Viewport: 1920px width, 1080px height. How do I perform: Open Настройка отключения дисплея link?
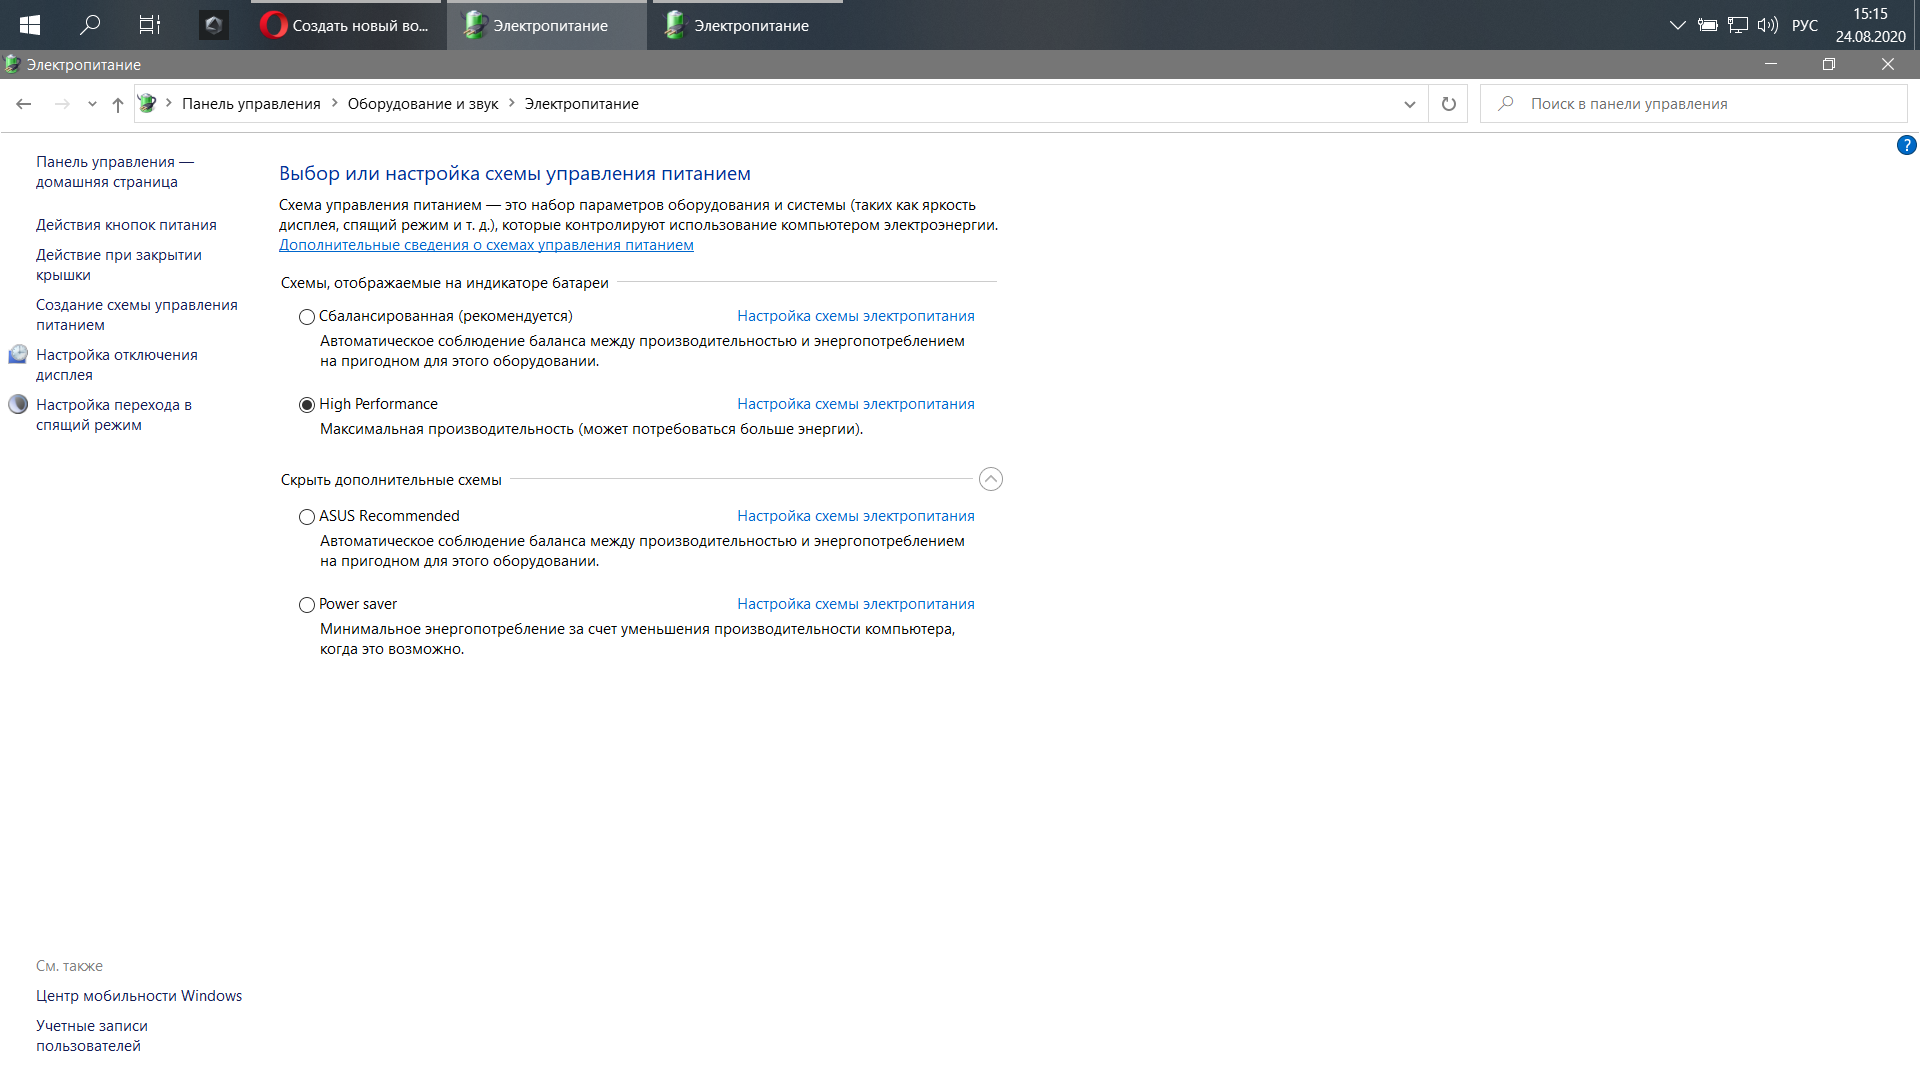pos(117,365)
